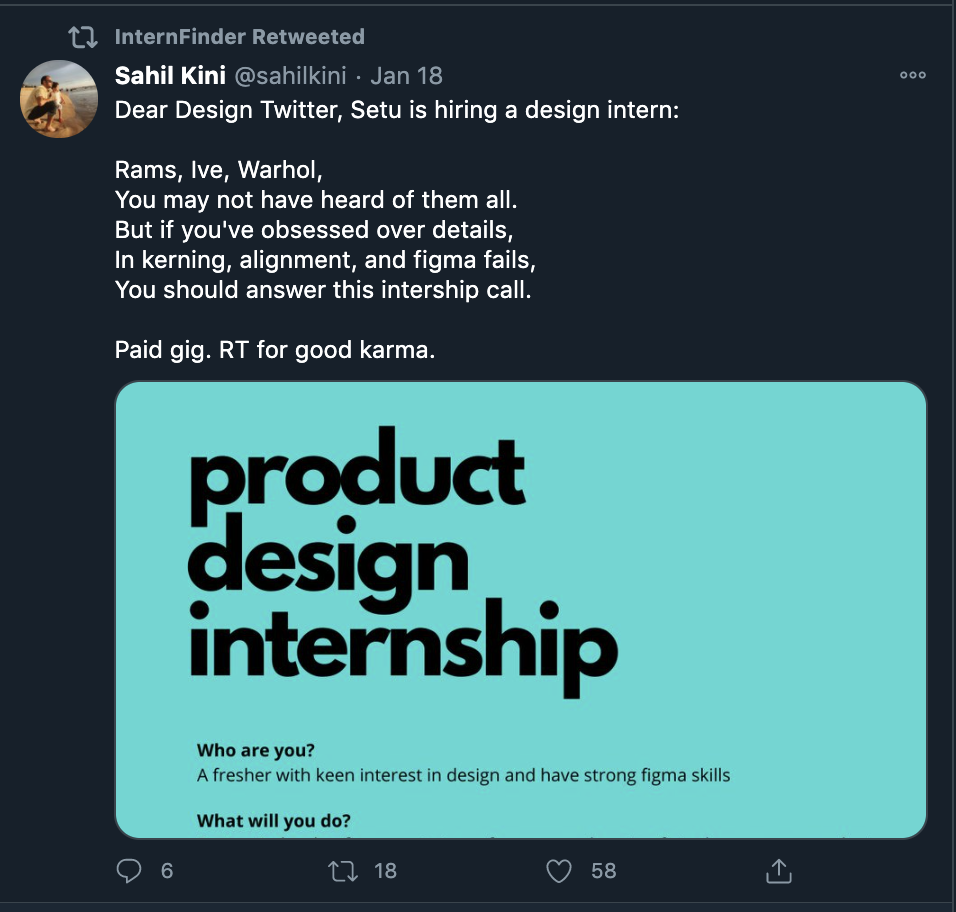
Task: Click the 'Dear Design Twitter' tweet text
Action: pos(397,110)
